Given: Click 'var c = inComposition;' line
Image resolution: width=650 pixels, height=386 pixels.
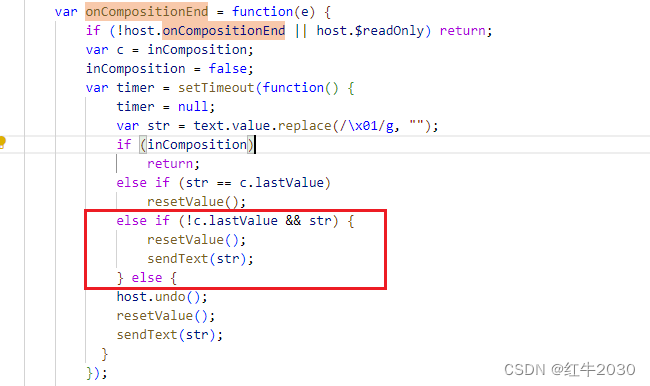Looking at the screenshot, I should click(x=170, y=50).
